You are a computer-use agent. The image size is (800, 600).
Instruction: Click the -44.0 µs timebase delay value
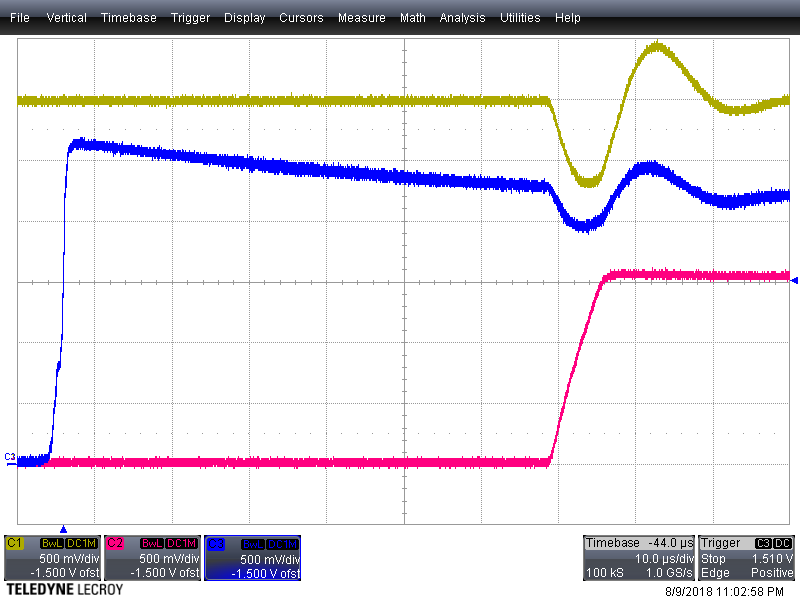pyautogui.click(x=670, y=543)
